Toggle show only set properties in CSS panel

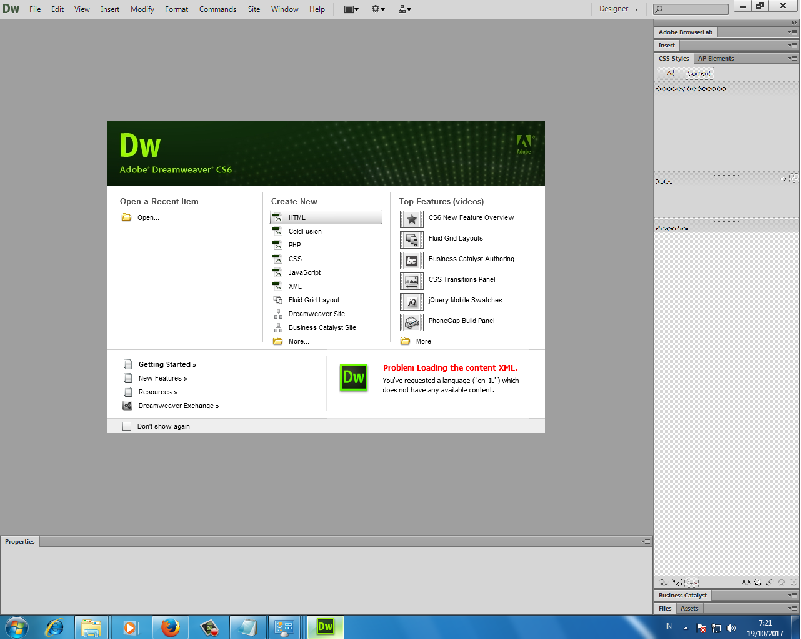[x=691, y=582]
